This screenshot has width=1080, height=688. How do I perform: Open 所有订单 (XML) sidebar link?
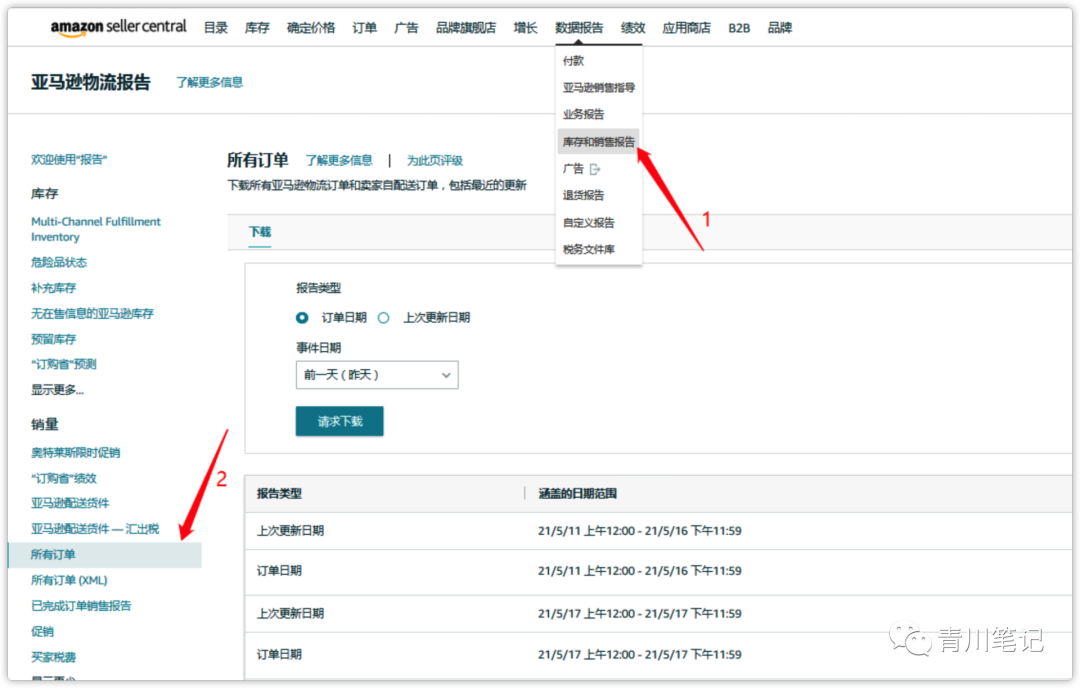69,581
